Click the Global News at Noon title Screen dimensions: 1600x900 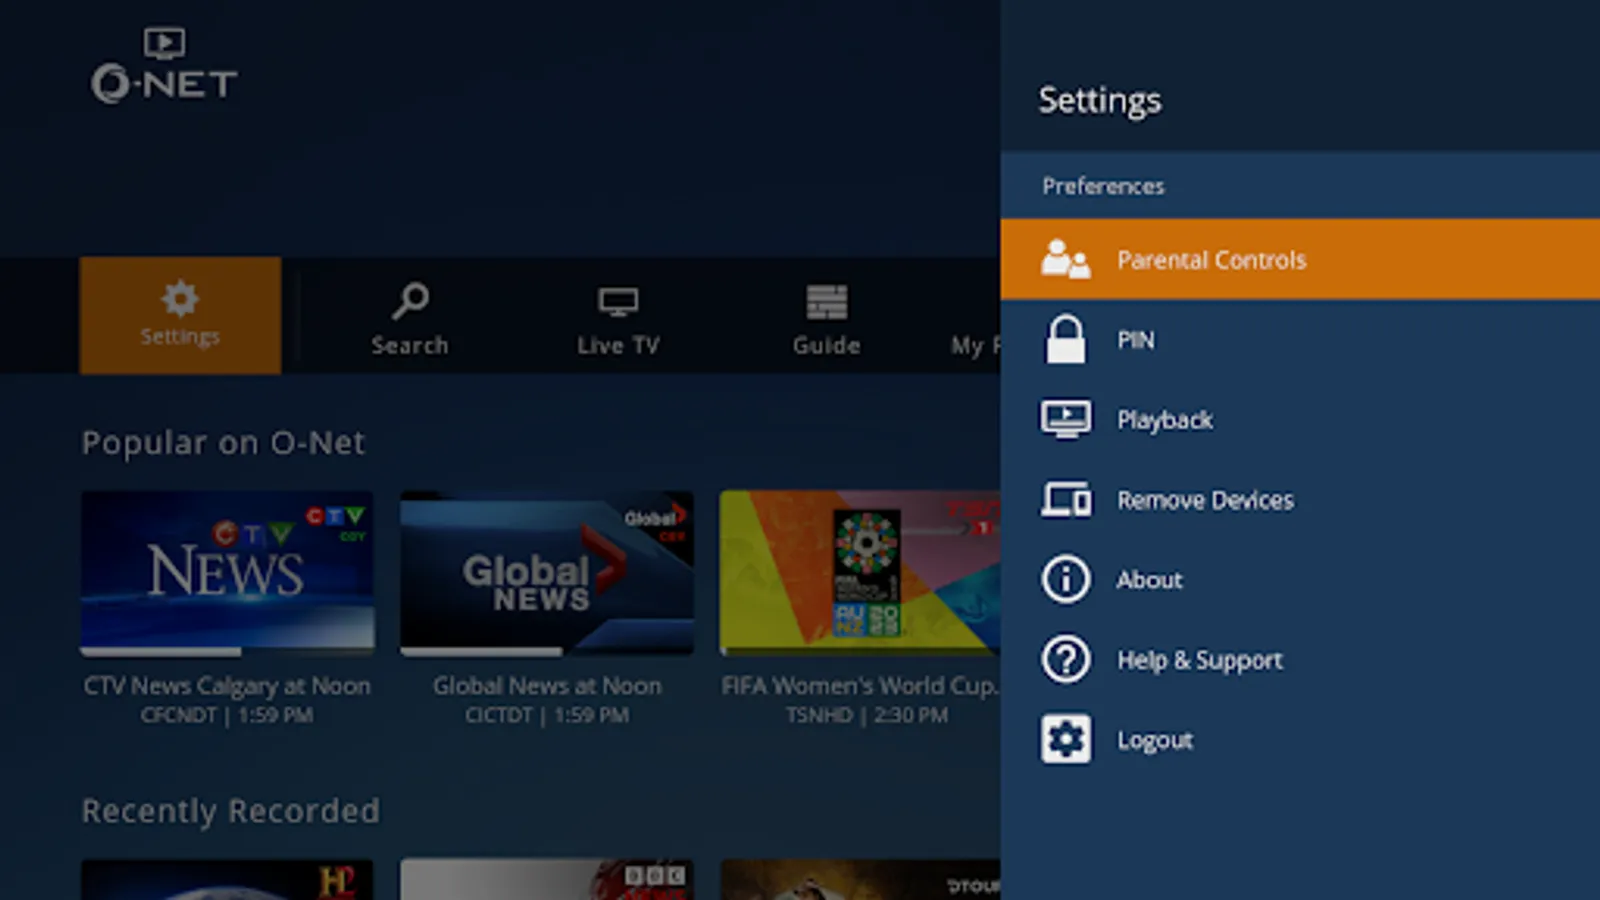pyautogui.click(x=547, y=686)
